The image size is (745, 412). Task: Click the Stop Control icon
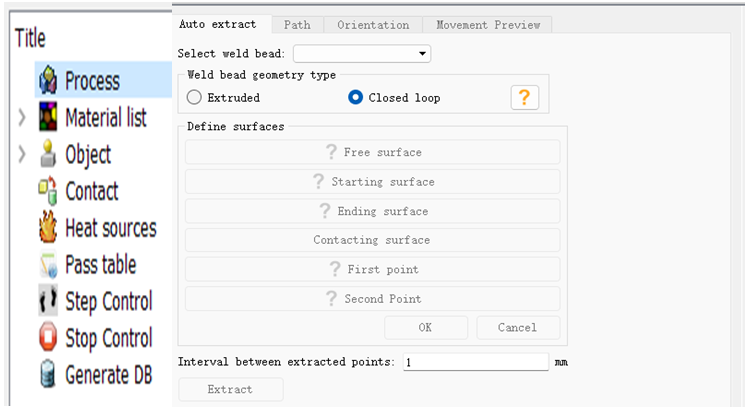[x=47, y=338]
